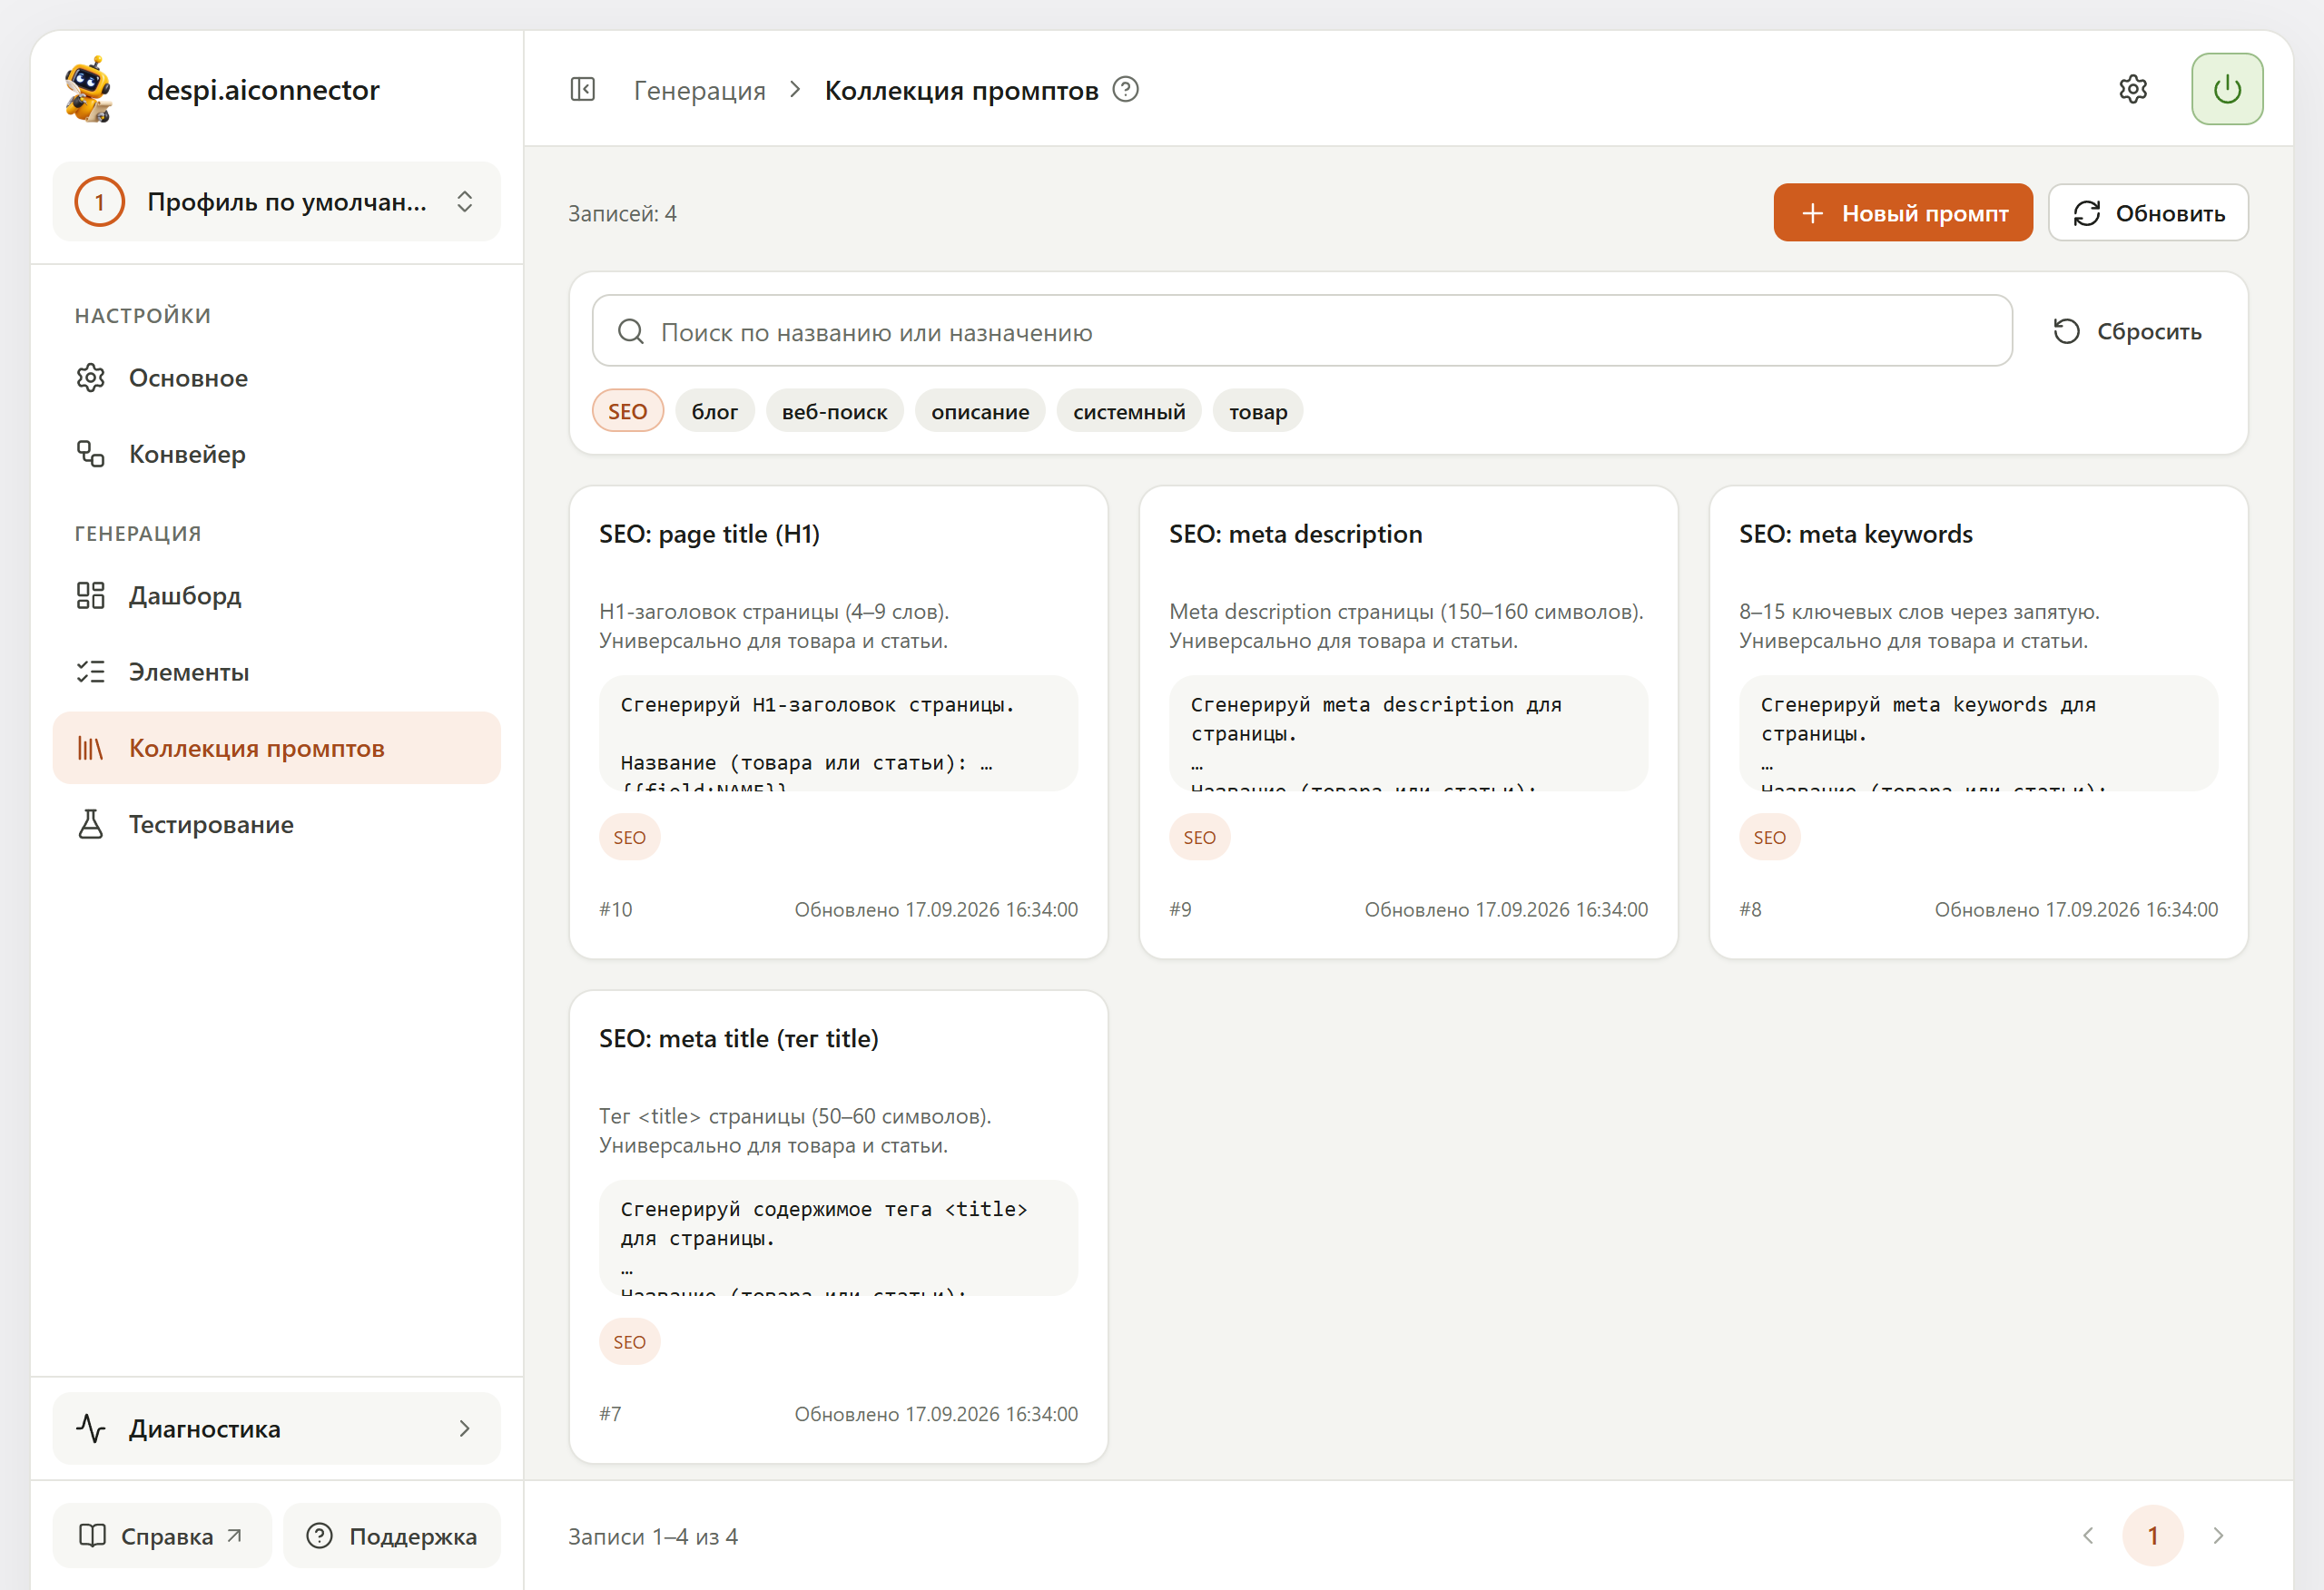This screenshot has height=1590, width=2324.
Task: Focus the prompt search field
Action: pos(1302,331)
